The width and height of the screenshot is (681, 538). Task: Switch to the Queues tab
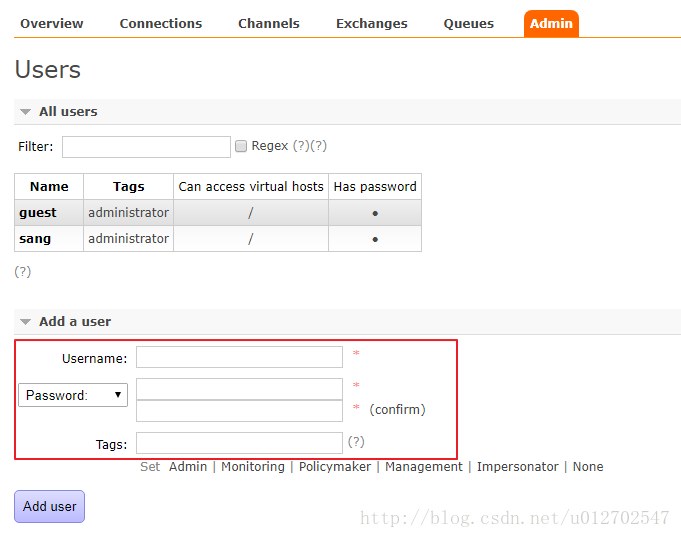(x=468, y=24)
